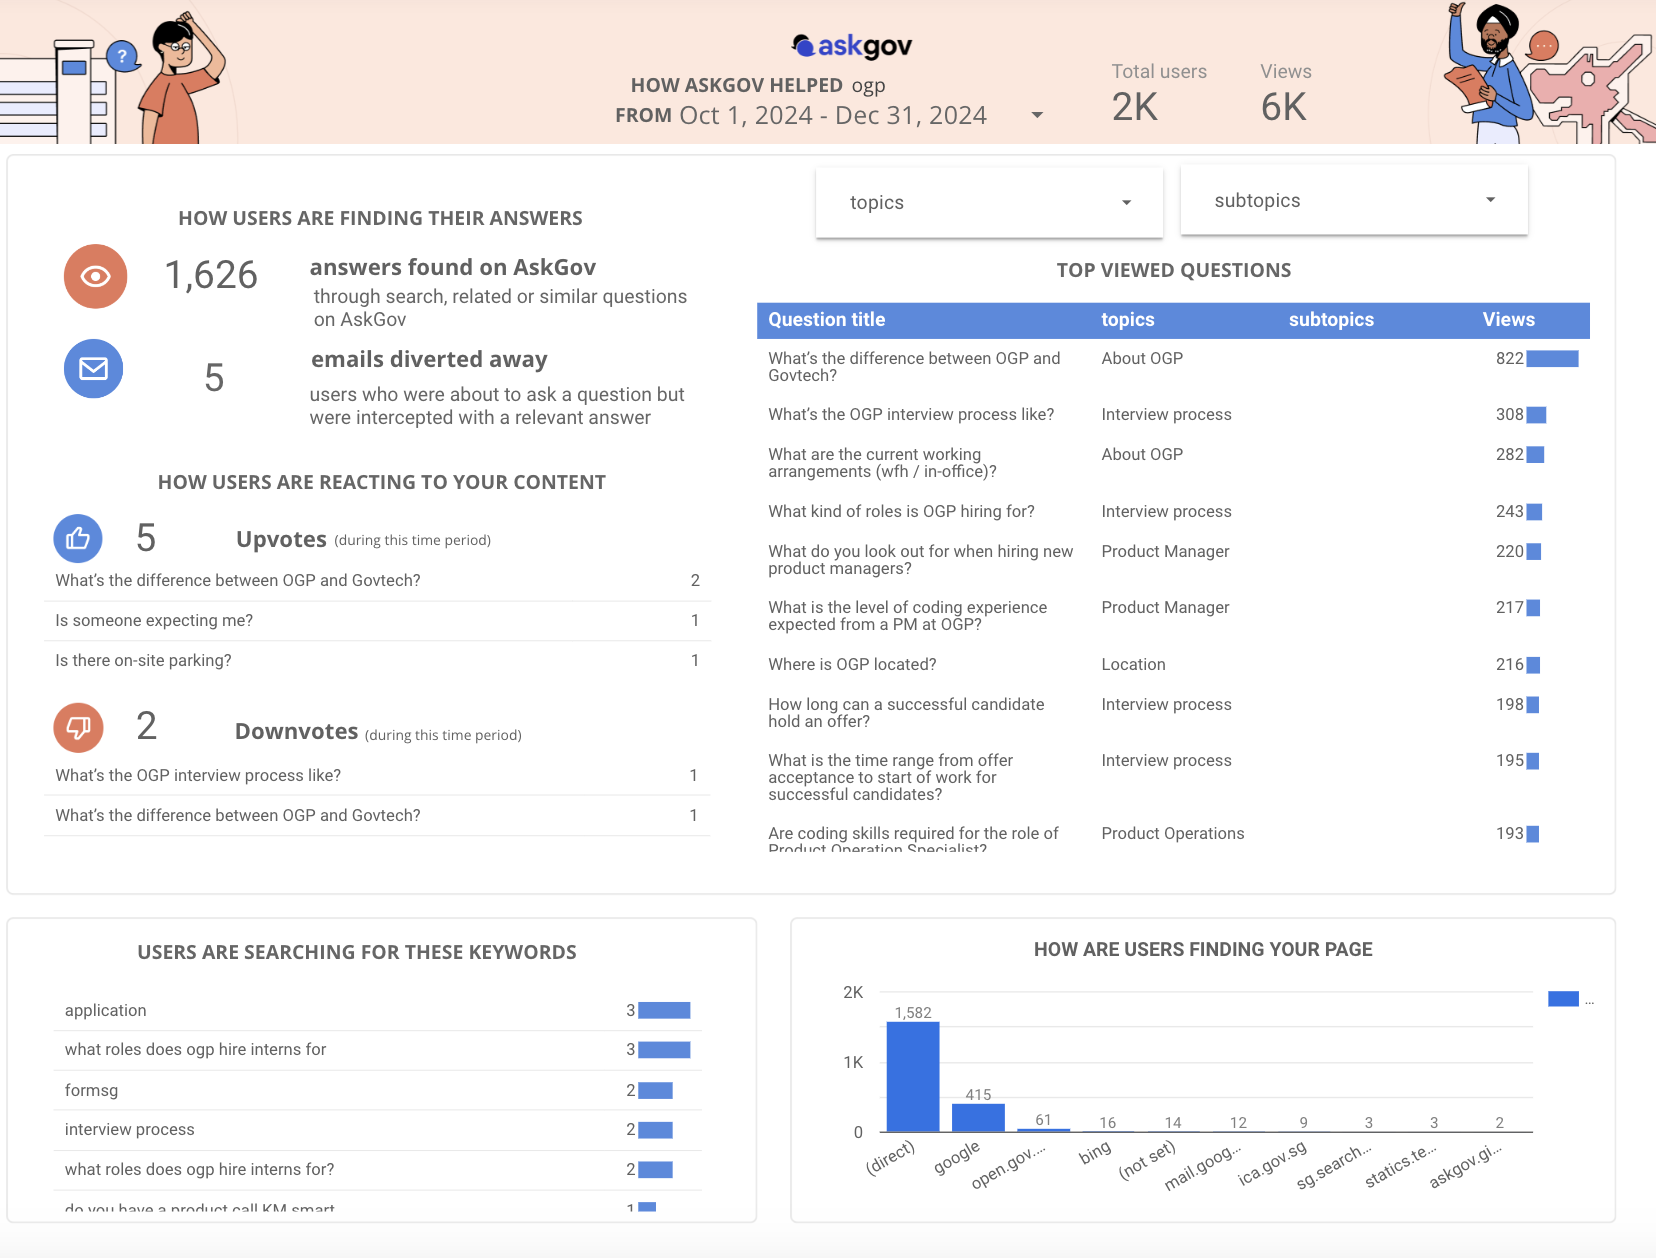Sort table by Views column header
Image resolution: width=1656 pixels, height=1258 pixels.
click(1508, 320)
